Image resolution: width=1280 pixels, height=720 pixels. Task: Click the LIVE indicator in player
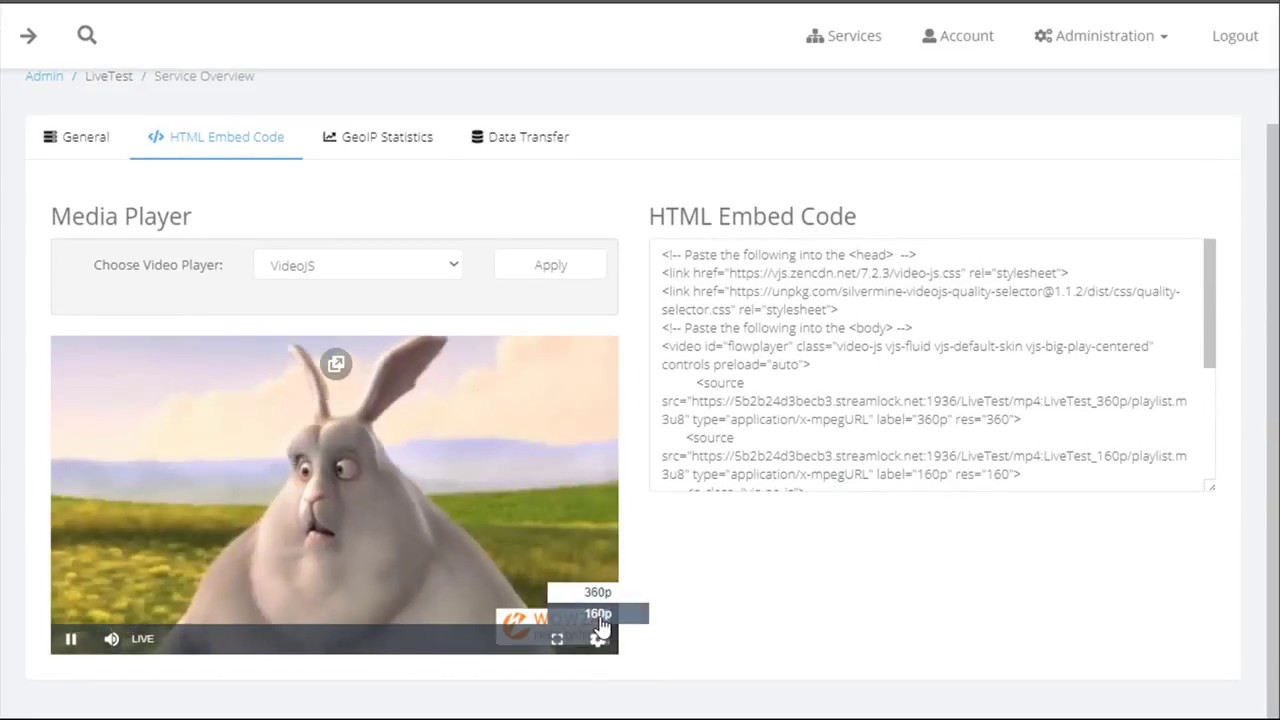pos(143,639)
